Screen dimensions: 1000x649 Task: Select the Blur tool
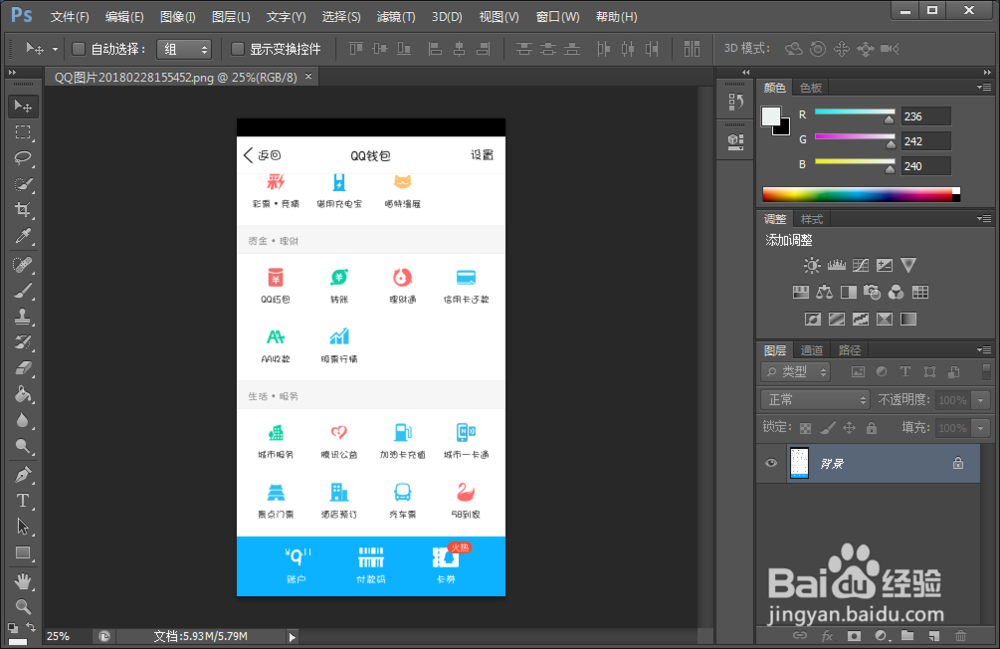[x=23, y=420]
